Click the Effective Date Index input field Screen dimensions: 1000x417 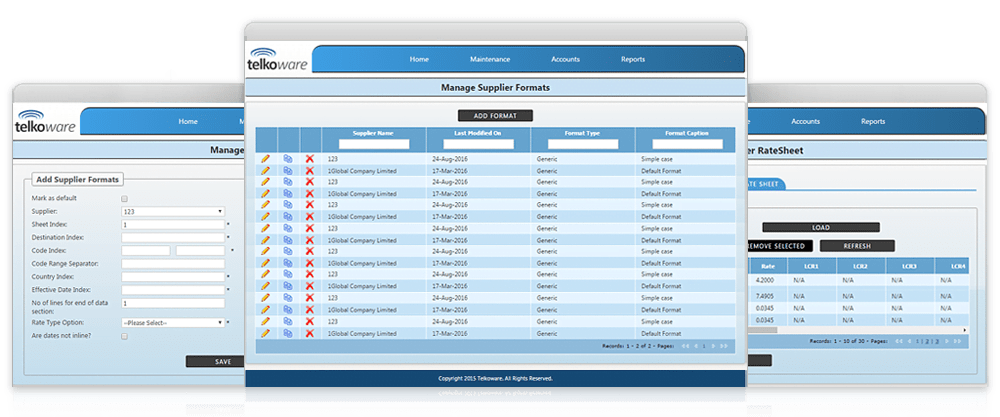[x=173, y=290]
